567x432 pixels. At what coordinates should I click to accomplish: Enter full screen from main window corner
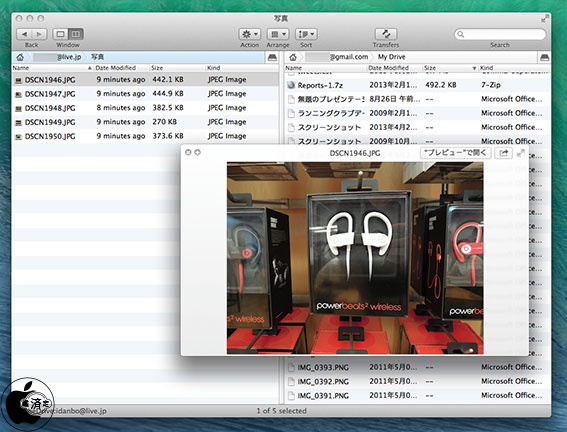(545, 19)
